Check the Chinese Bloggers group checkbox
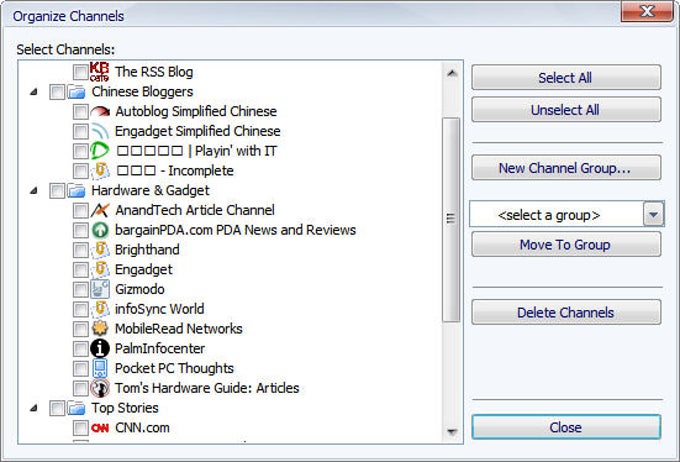The width and height of the screenshot is (680, 462). (57, 92)
